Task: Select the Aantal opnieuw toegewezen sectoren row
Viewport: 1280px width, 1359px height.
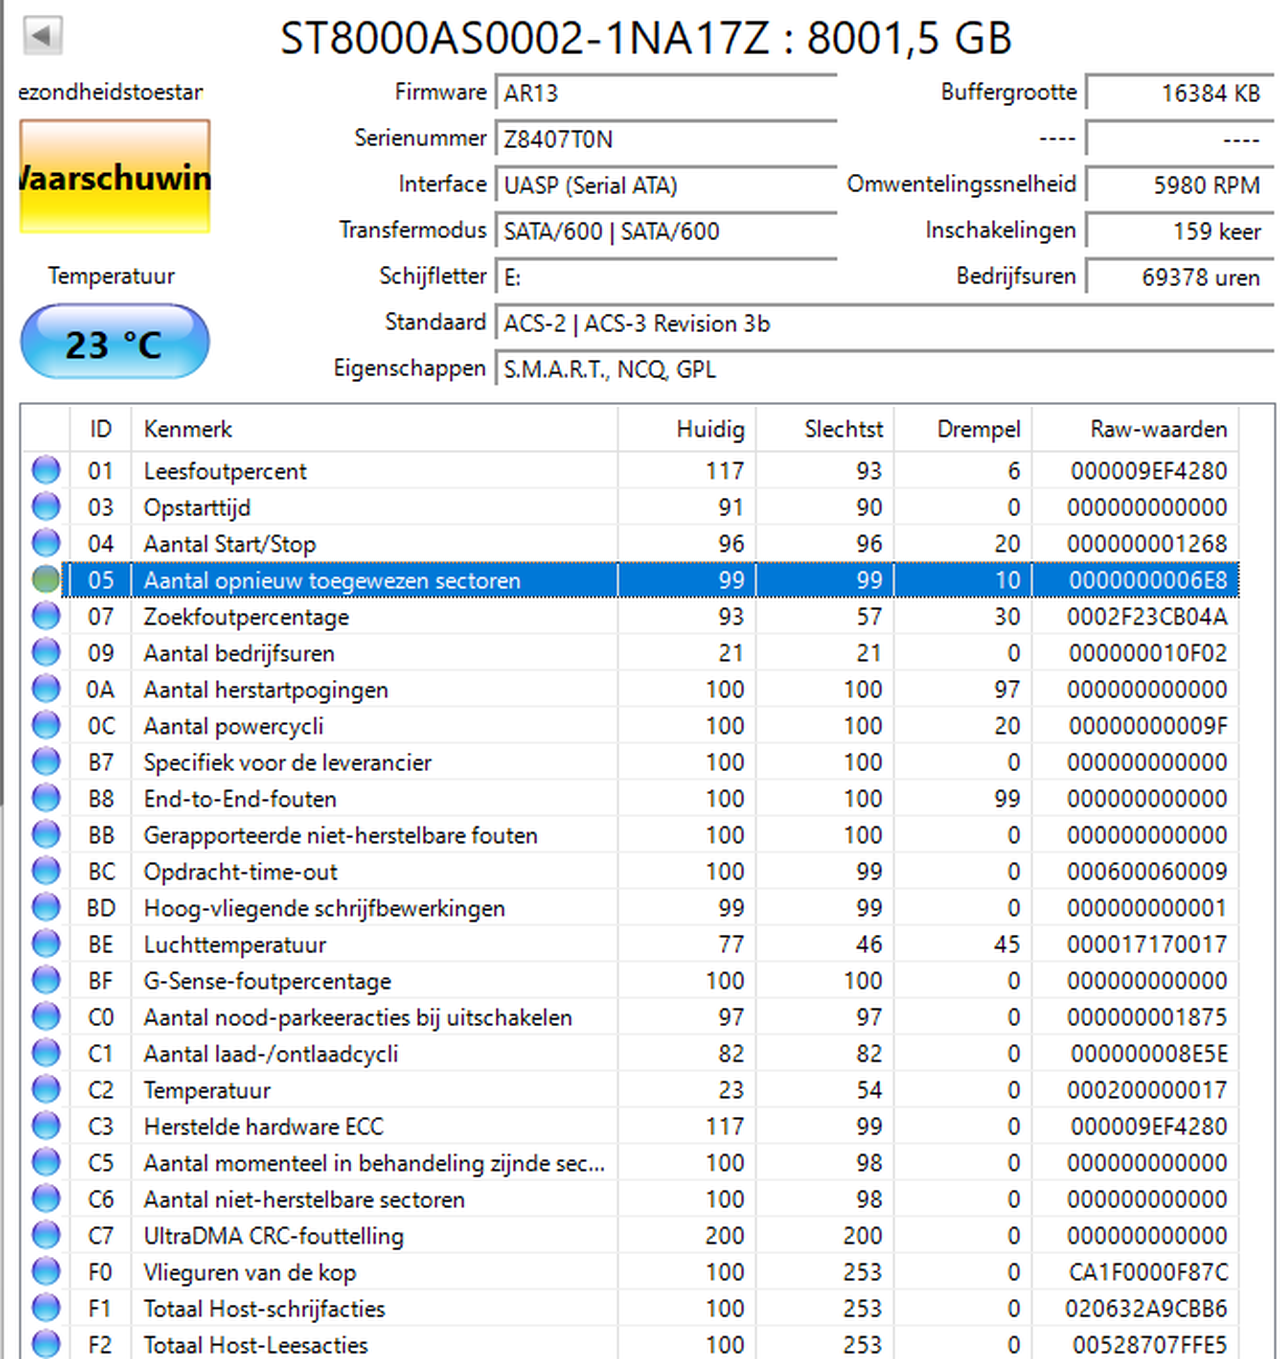Action: click(x=651, y=580)
